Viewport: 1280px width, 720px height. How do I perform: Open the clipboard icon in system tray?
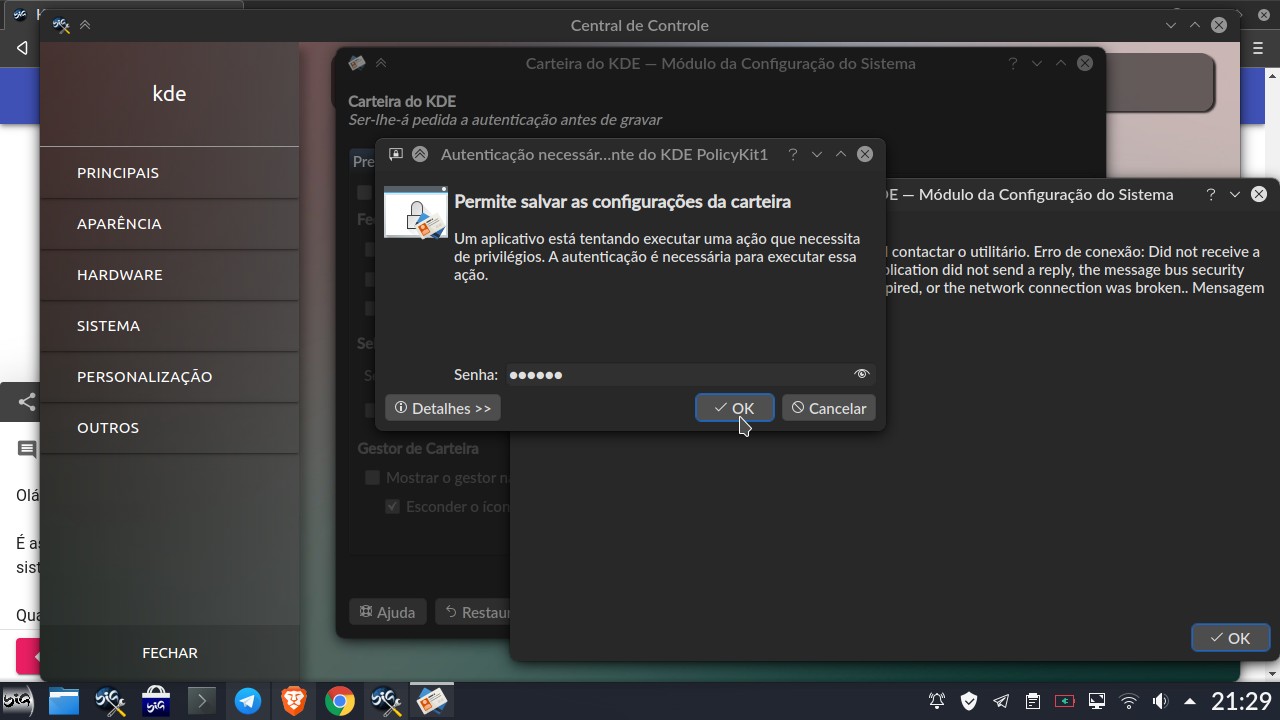point(1031,700)
